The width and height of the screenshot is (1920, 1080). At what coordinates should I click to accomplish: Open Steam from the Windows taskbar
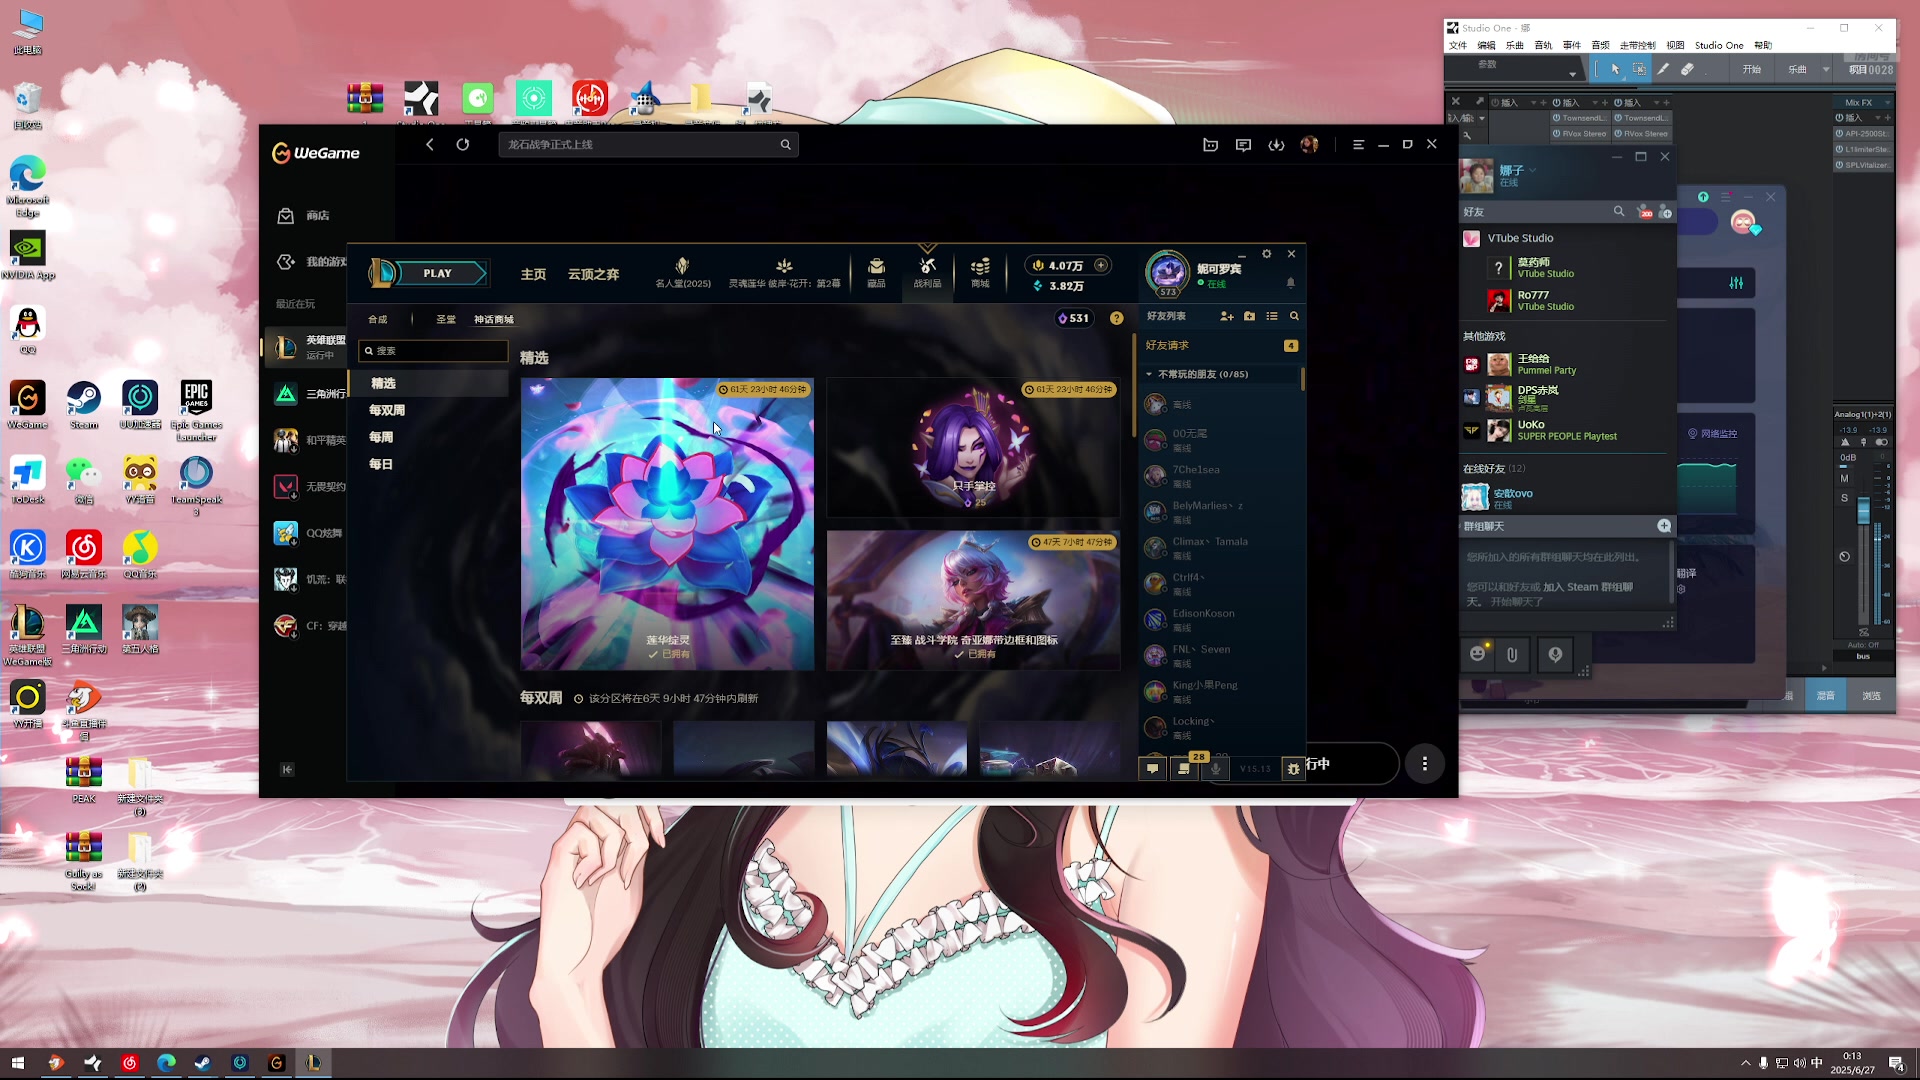point(203,1063)
